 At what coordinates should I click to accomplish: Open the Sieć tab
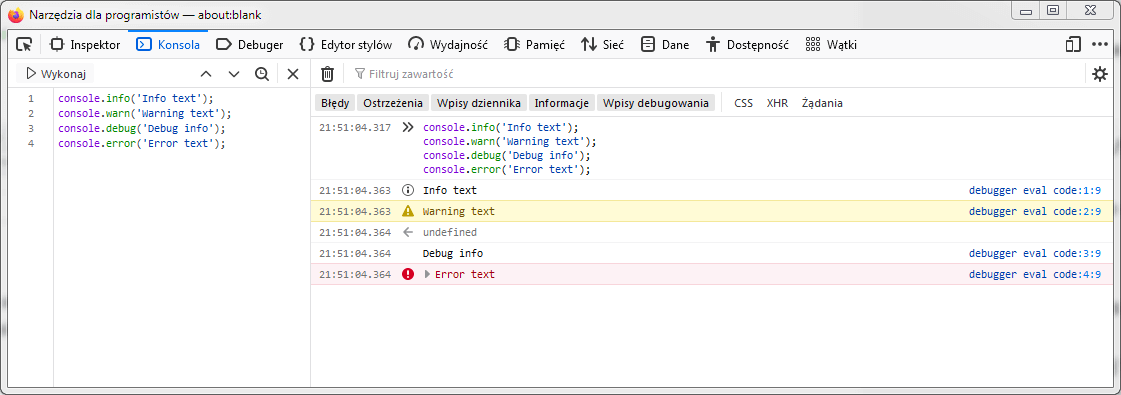tap(602, 44)
